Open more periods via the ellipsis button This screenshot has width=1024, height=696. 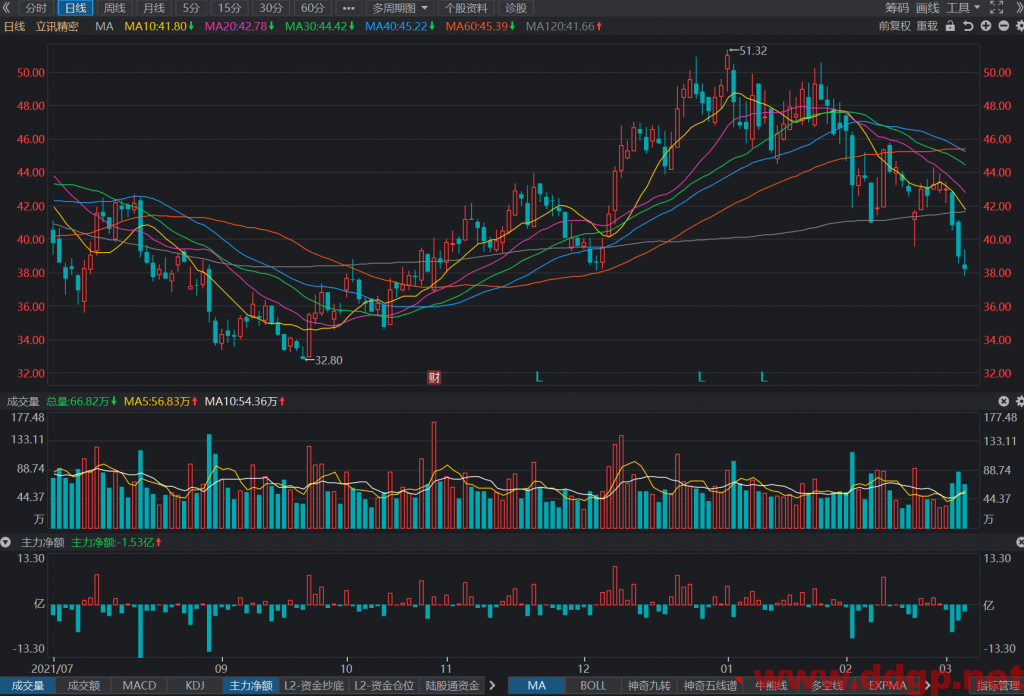pyautogui.click(x=348, y=8)
